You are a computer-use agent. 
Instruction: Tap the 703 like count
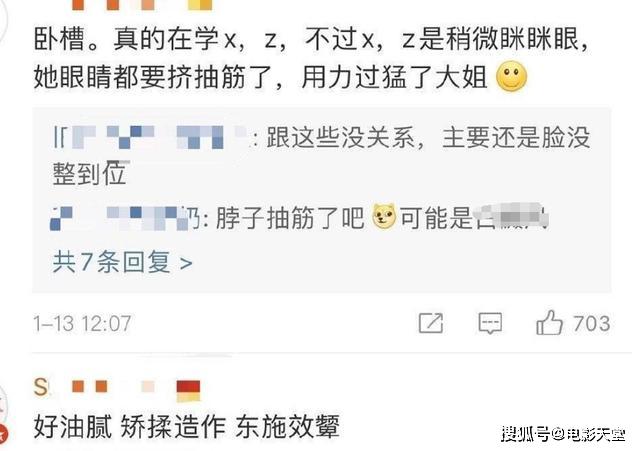tap(591, 324)
